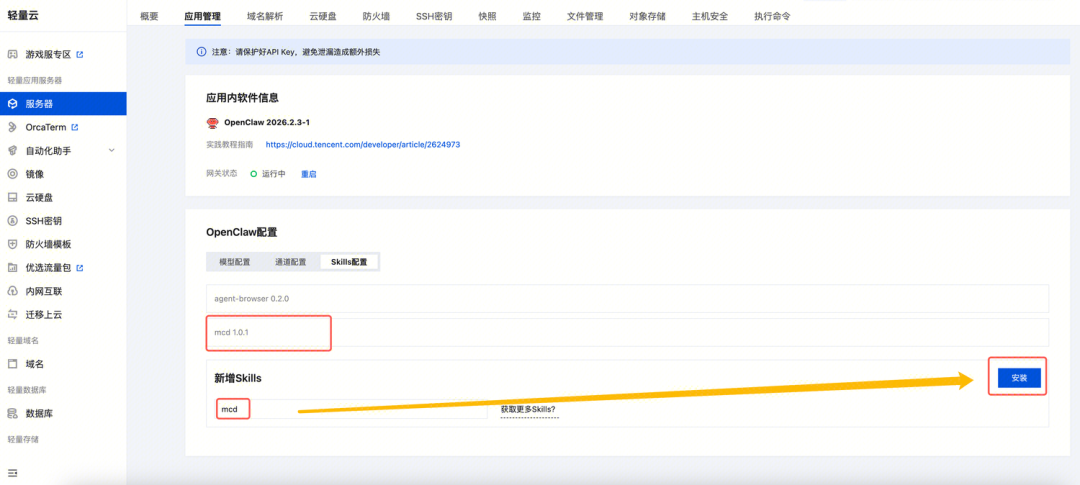Screen dimensions: 1080x485
Task: Click the game server zone gamepad icon
Action: [12, 54]
